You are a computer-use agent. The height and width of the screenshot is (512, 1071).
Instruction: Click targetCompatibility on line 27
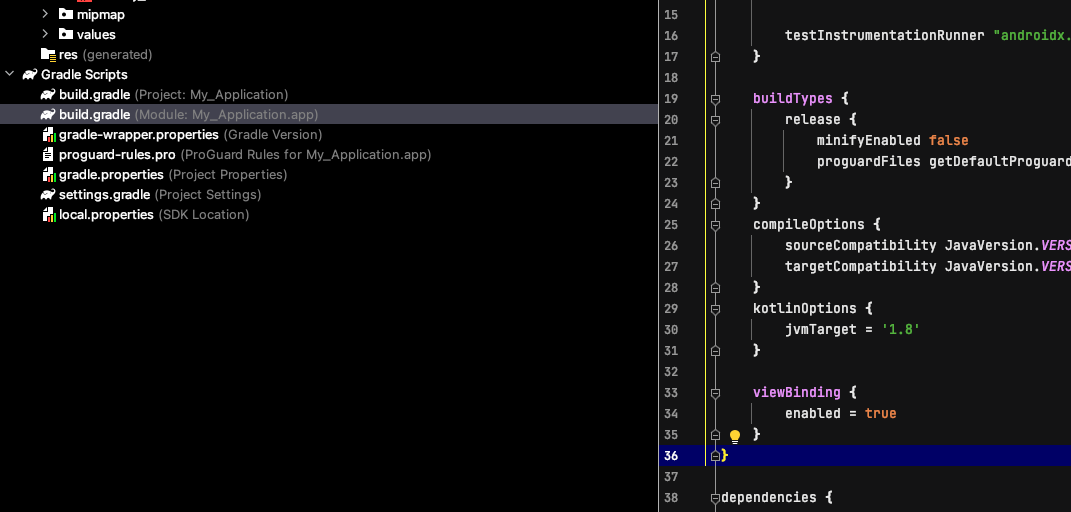861,266
